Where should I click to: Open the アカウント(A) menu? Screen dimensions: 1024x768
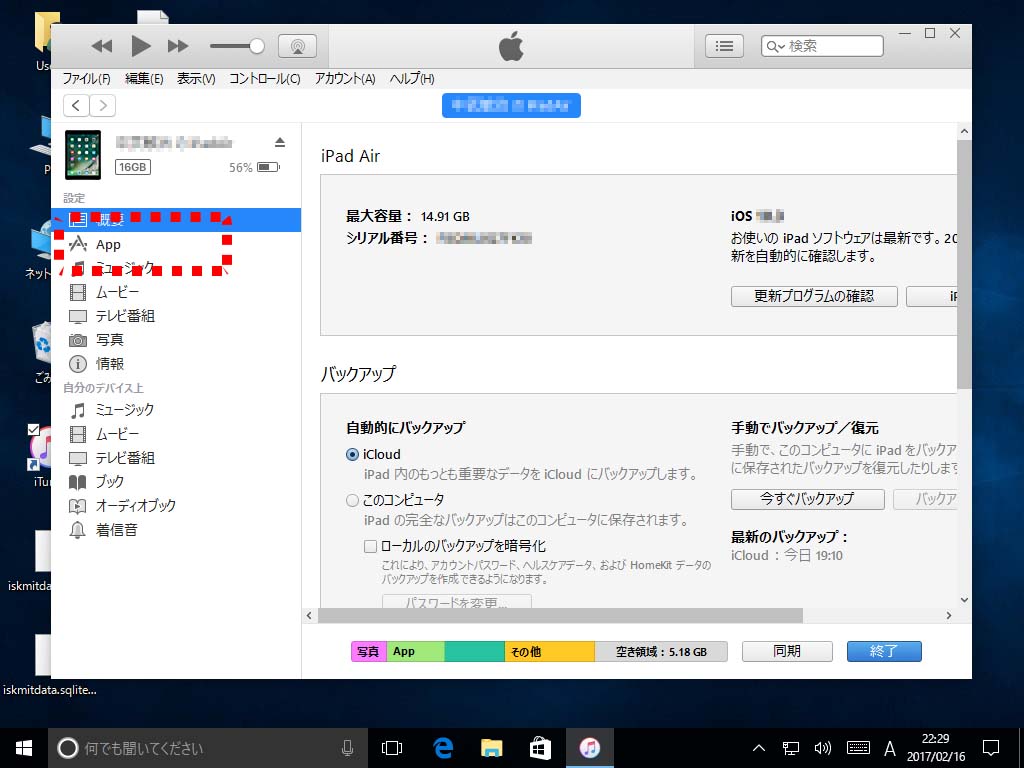344,79
